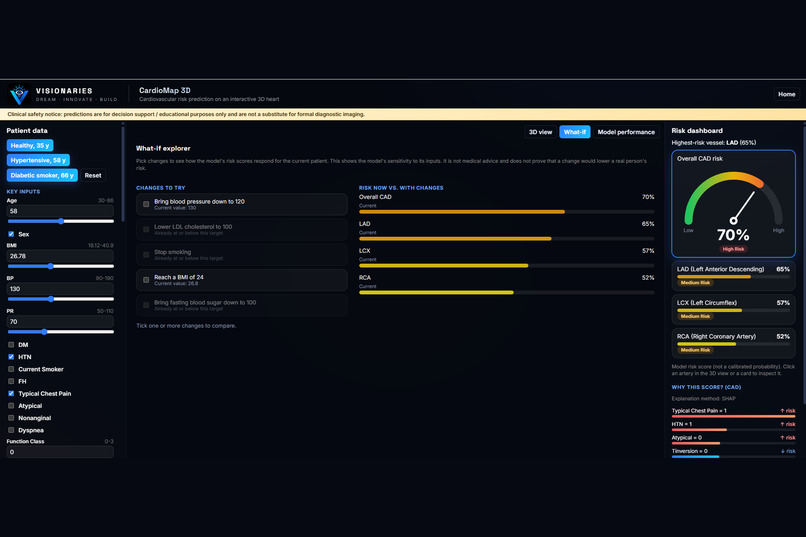
Task: Click the WHY THIS SCORE? (CAD) heading
Action: [x=706, y=387]
